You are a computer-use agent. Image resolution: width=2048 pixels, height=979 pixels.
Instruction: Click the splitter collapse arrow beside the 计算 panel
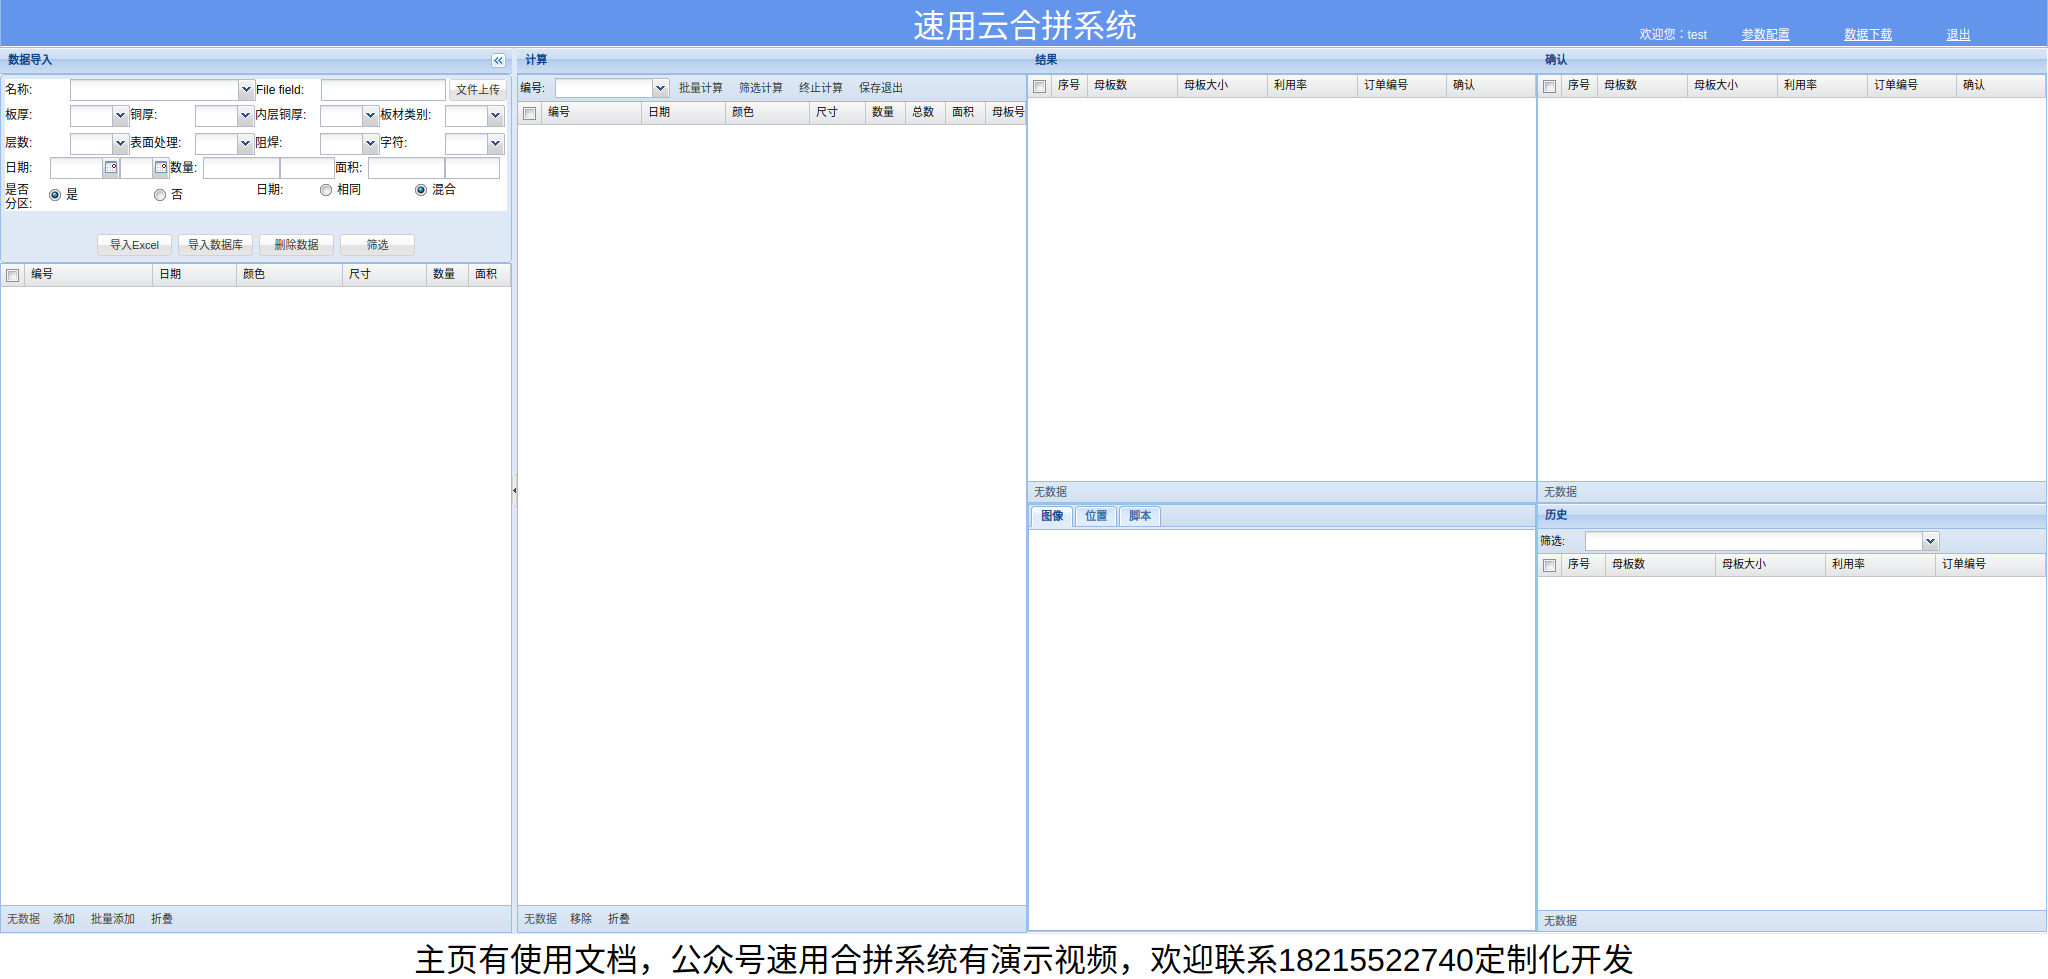pos(514,491)
